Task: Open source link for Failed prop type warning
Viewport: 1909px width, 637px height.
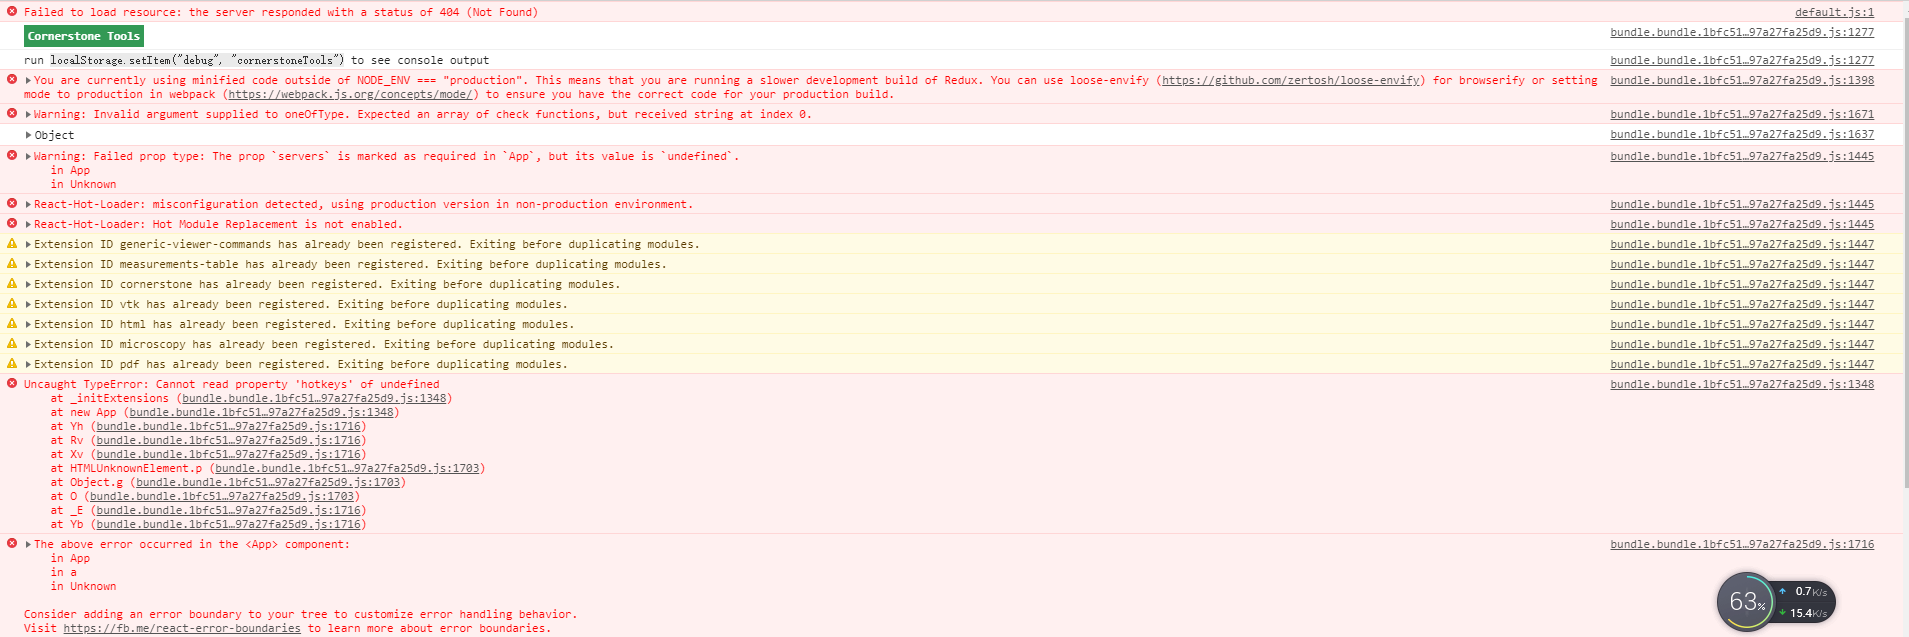Action: [x=1742, y=156]
